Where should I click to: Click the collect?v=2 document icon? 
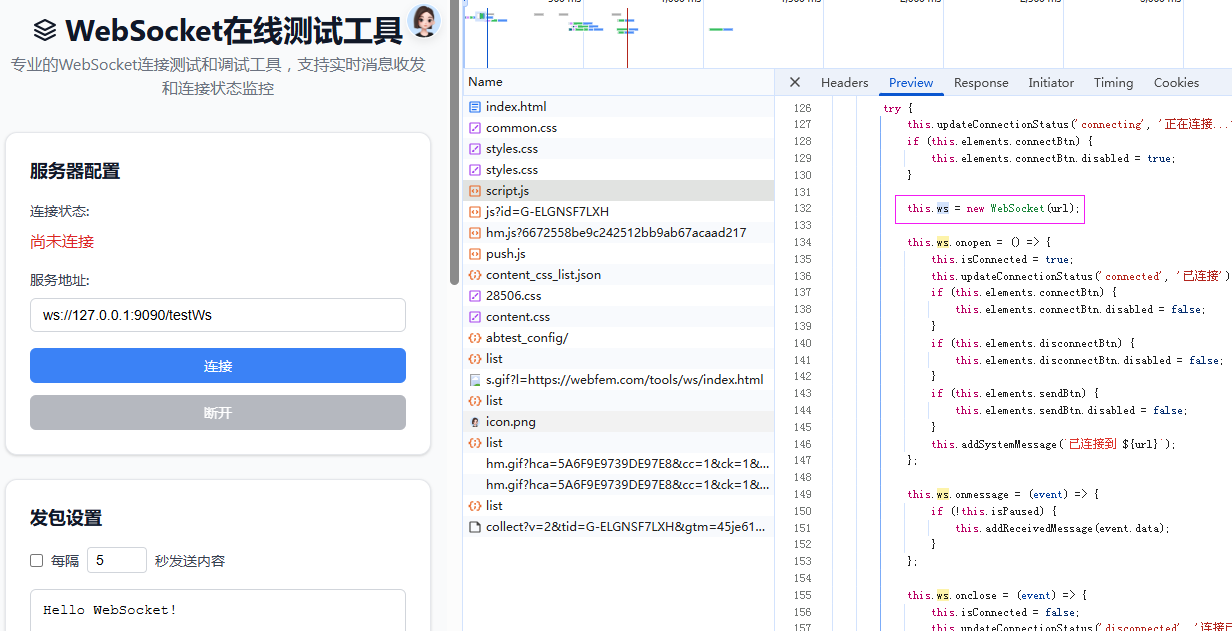pos(475,527)
